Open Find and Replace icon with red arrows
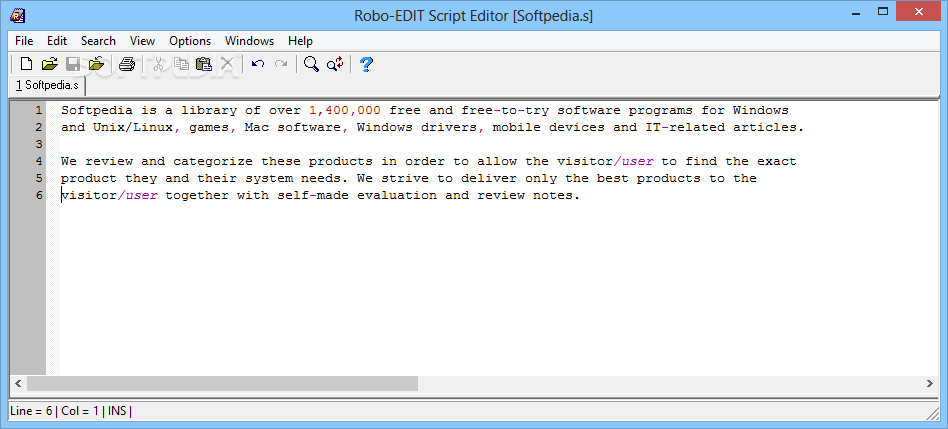The image size is (948, 429). click(335, 63)
